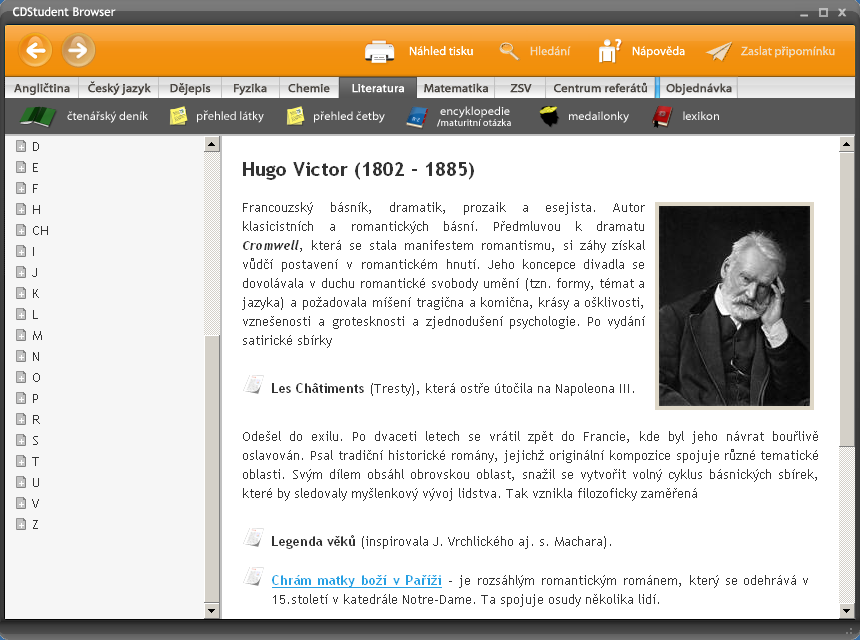This screenshot has width=860, height=640.
Task: Switch to the Matematika tab
Action: point(456,88)
